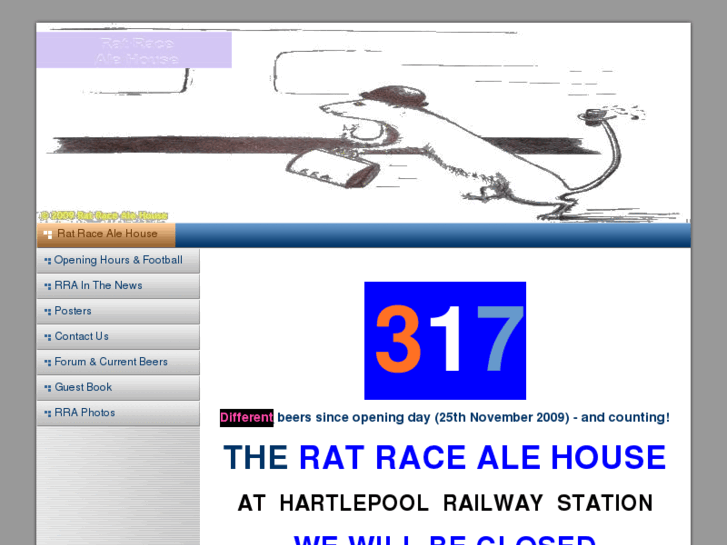The width and height of the screenshot is (727, 545).
Task: Click the rat cartoon banner image
Action: 364,123
